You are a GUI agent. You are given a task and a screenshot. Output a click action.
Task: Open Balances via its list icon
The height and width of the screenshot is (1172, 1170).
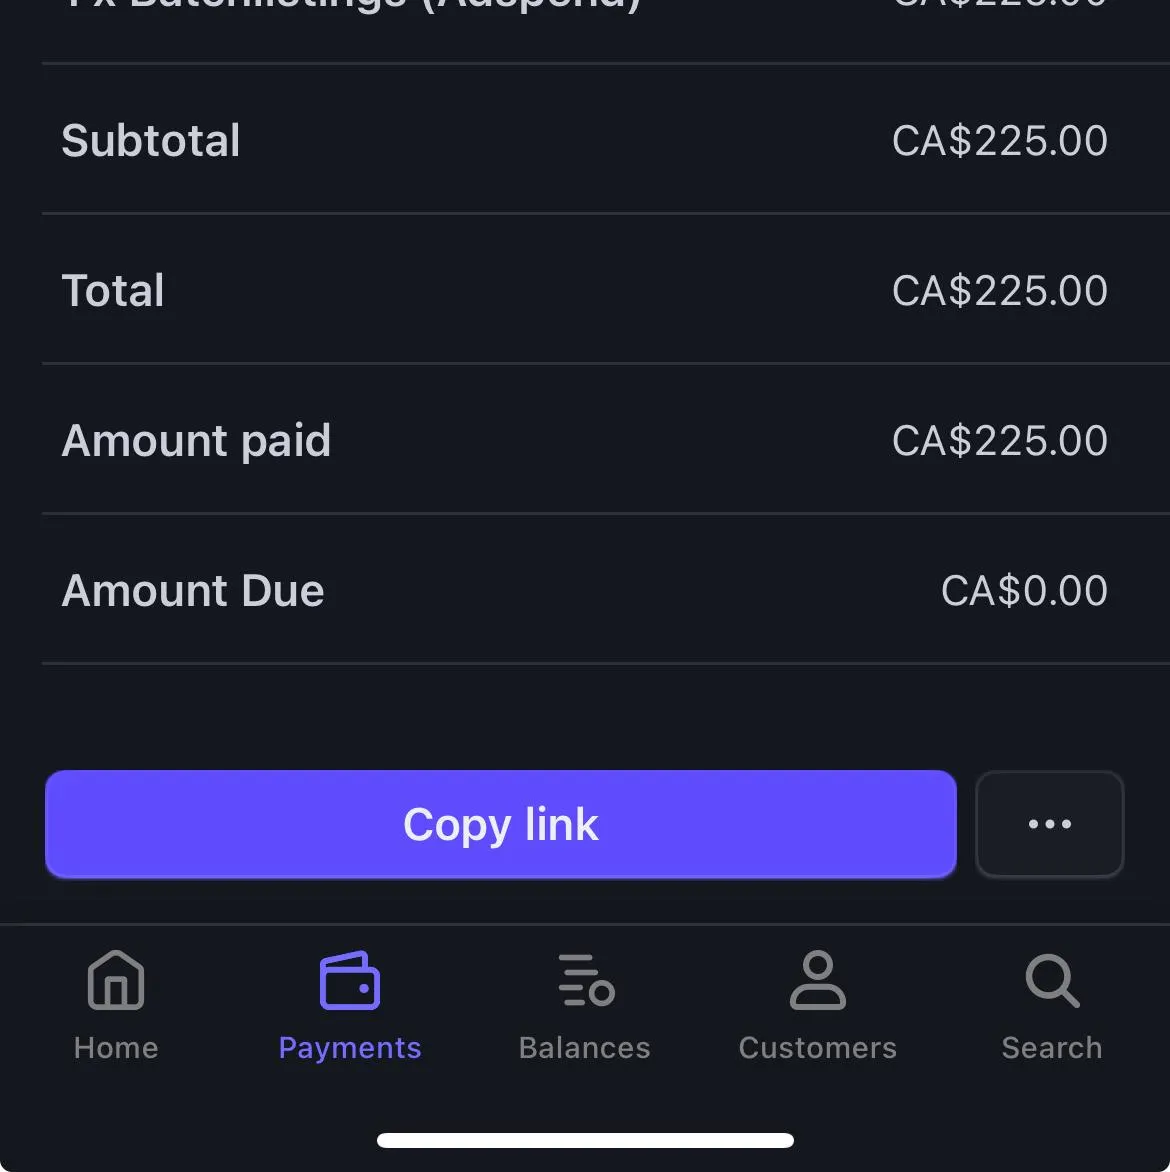pyautogui.click(x=585, y=980)
